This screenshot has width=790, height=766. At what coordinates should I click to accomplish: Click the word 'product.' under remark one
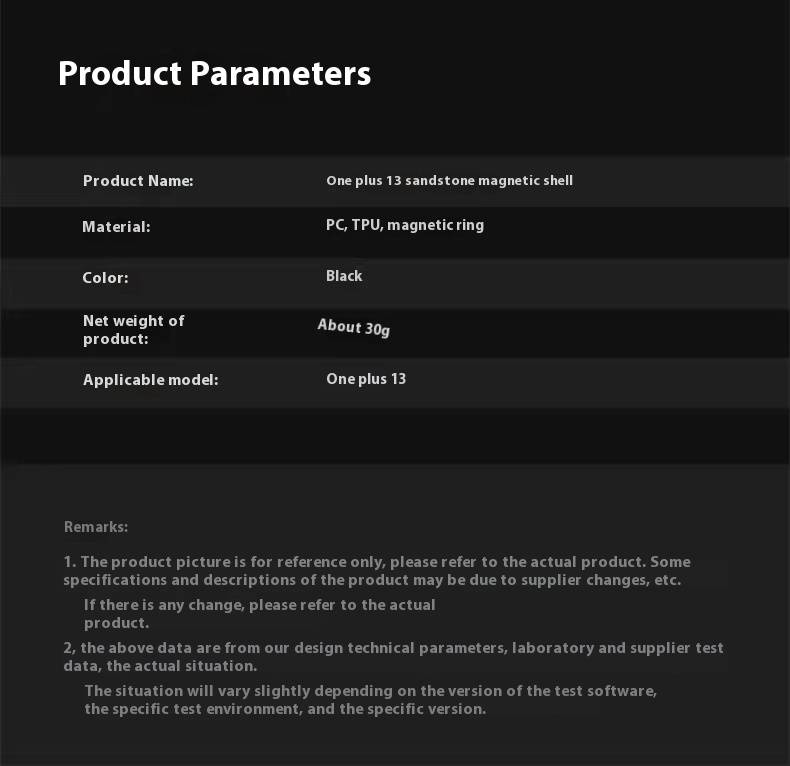[x=116, y=623]
